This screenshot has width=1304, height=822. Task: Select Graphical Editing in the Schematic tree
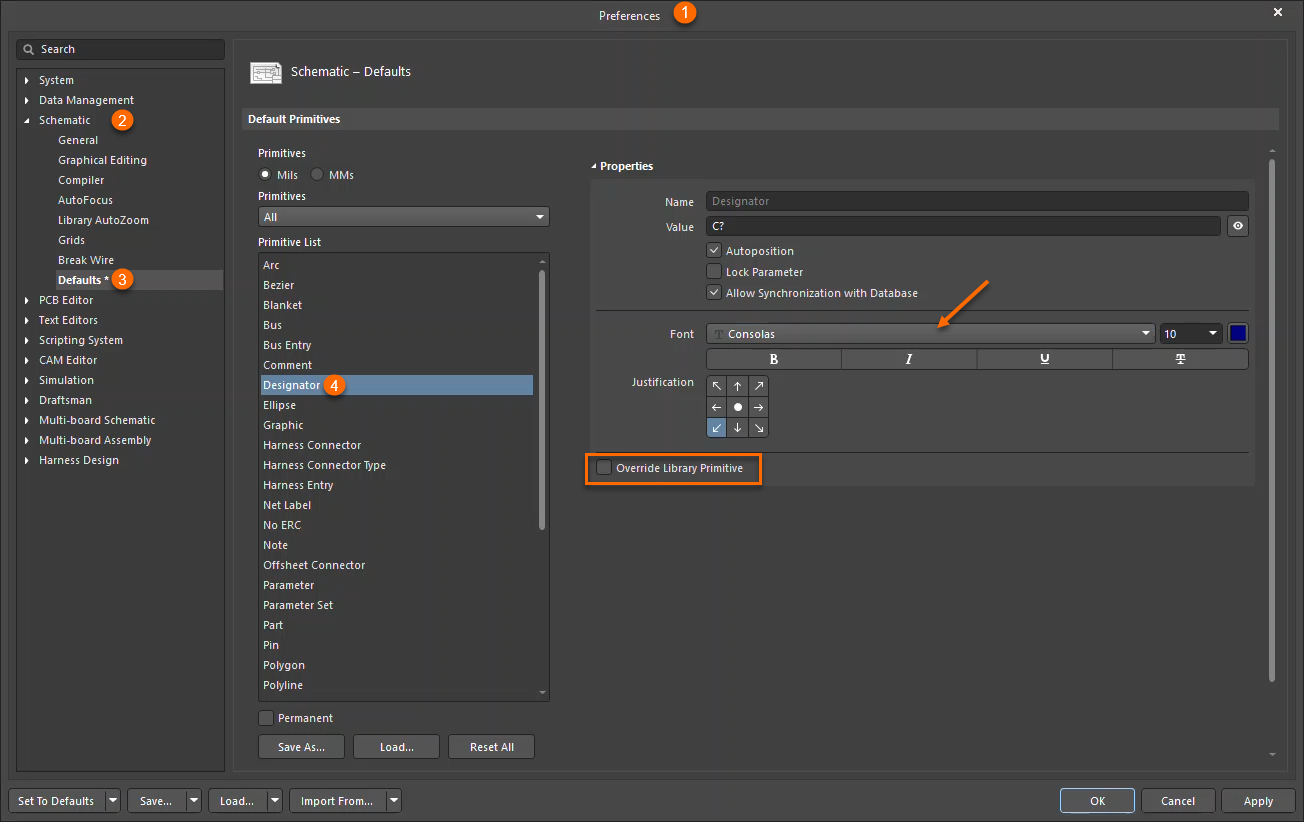pos(102,160)
